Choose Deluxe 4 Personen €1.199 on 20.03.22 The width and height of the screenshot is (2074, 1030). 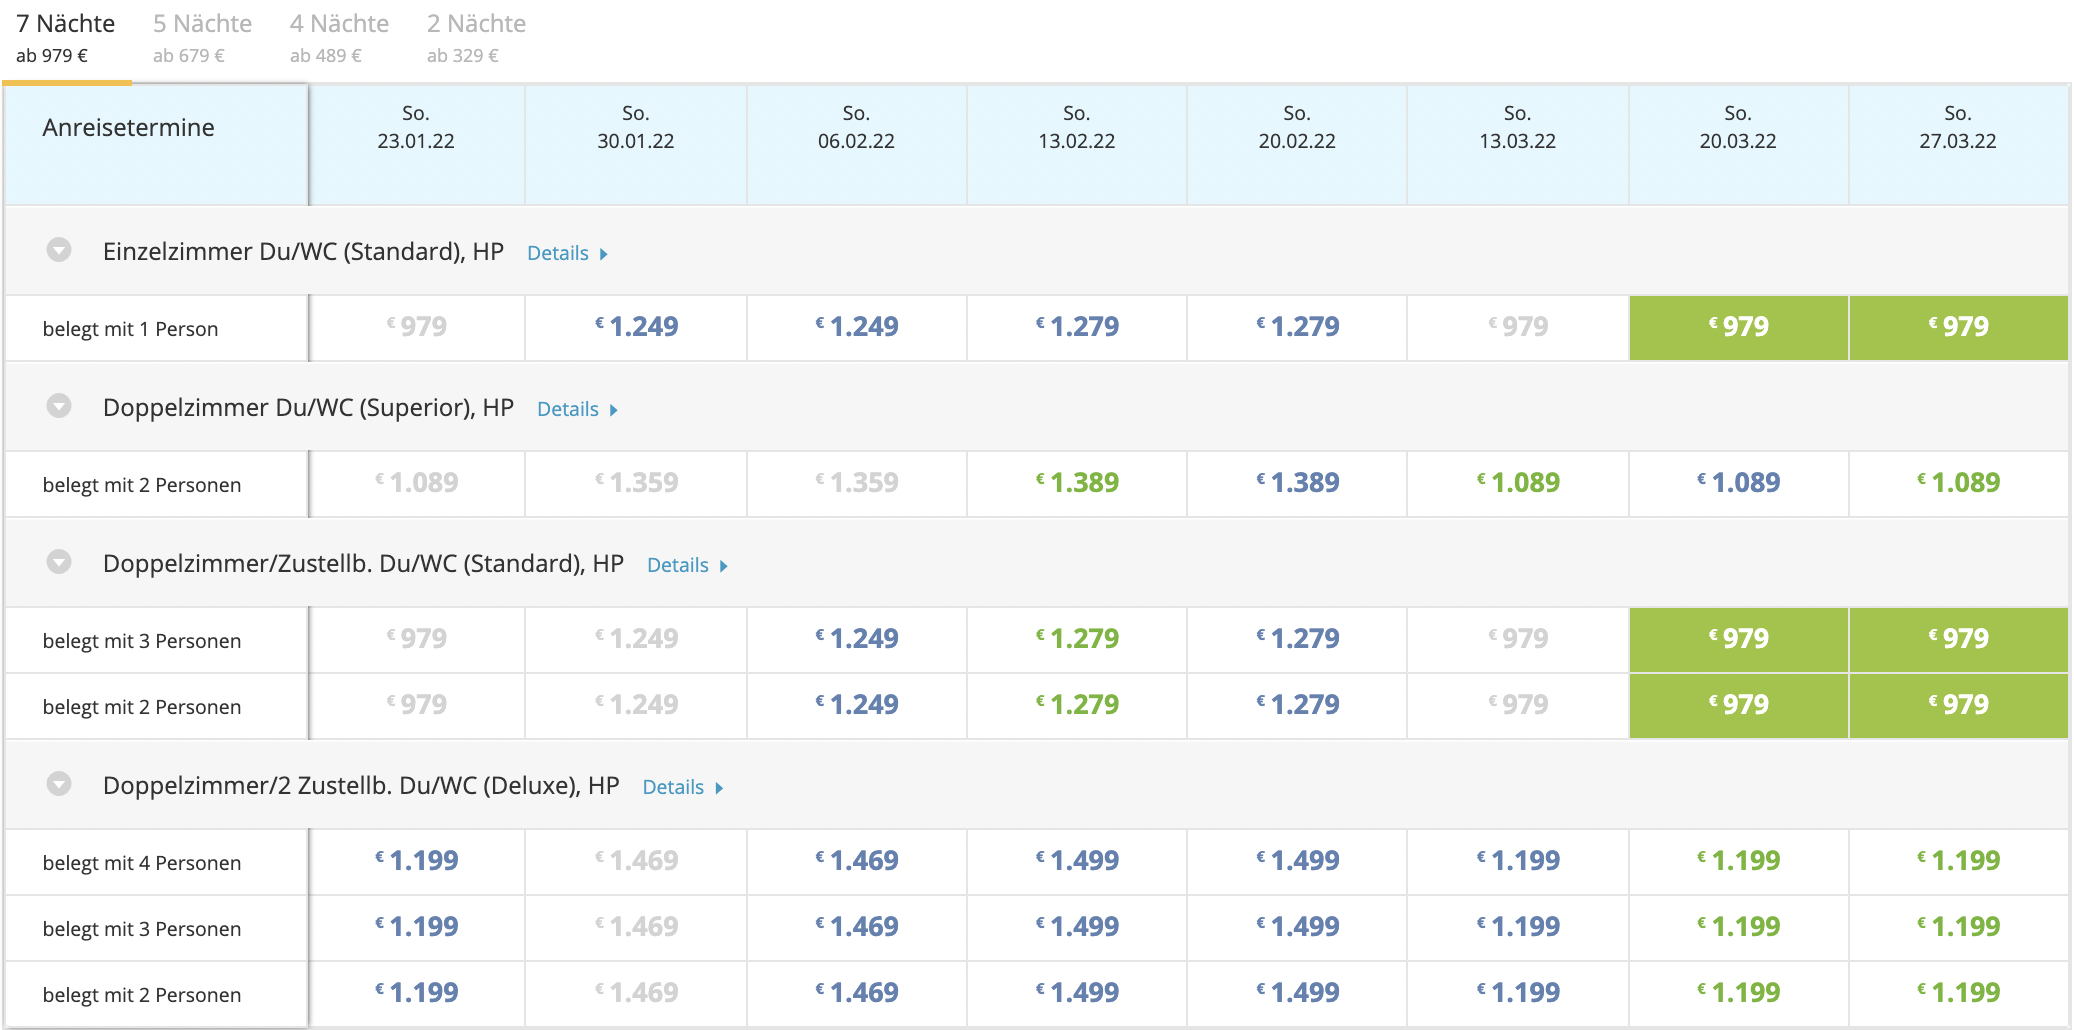pos(1738,861)
